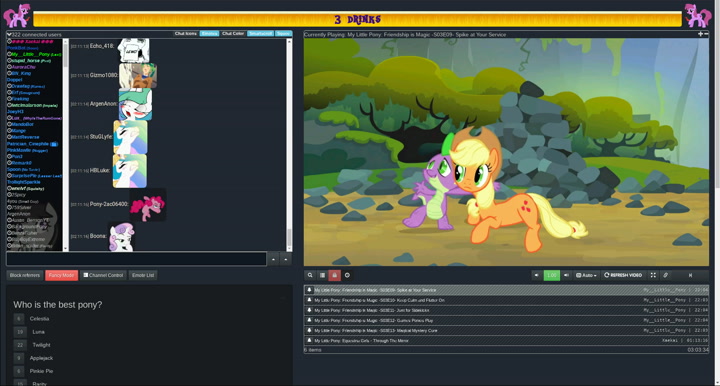Image resolution: width=720 pixels, height=386 pixels.
Task: Toggle the rightmost blue chat header button
Action: click(x=283, y=34)
